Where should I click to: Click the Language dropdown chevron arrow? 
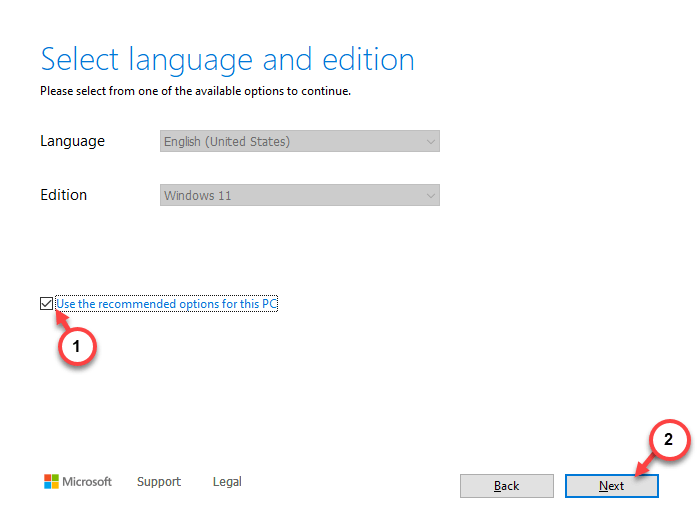tap(430, 142)
